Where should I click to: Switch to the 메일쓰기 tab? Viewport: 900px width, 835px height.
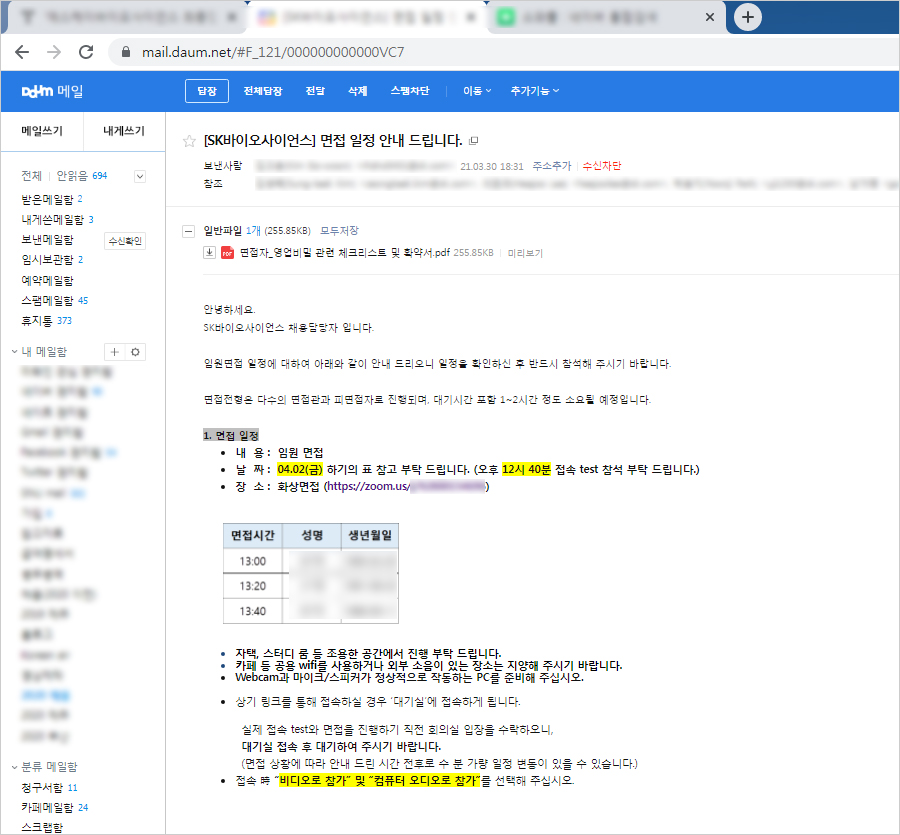(x=42, y=131)
